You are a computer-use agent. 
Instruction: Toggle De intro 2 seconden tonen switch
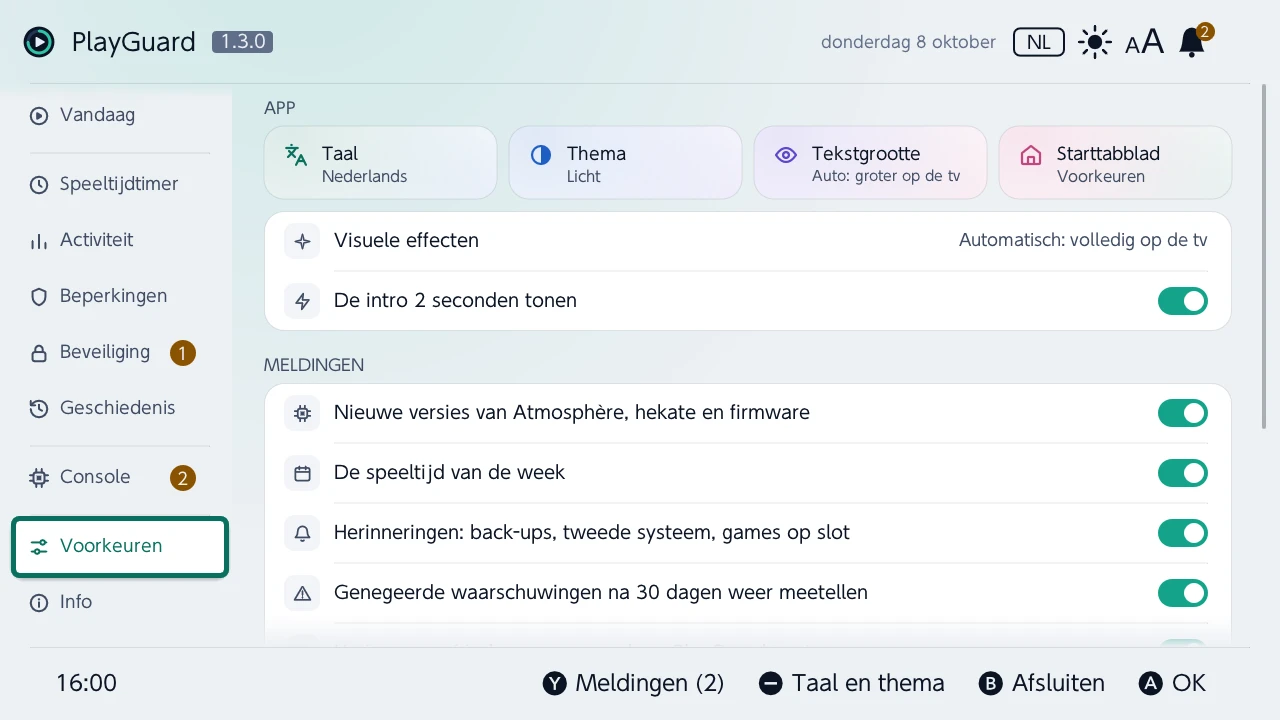1183,301
